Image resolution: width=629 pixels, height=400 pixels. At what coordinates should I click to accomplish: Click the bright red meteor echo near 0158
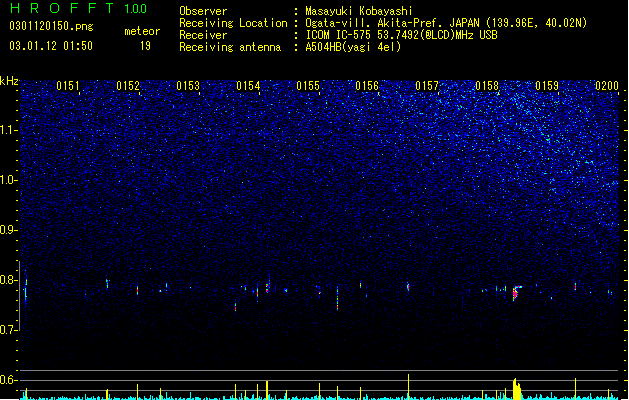click(516, 292)
